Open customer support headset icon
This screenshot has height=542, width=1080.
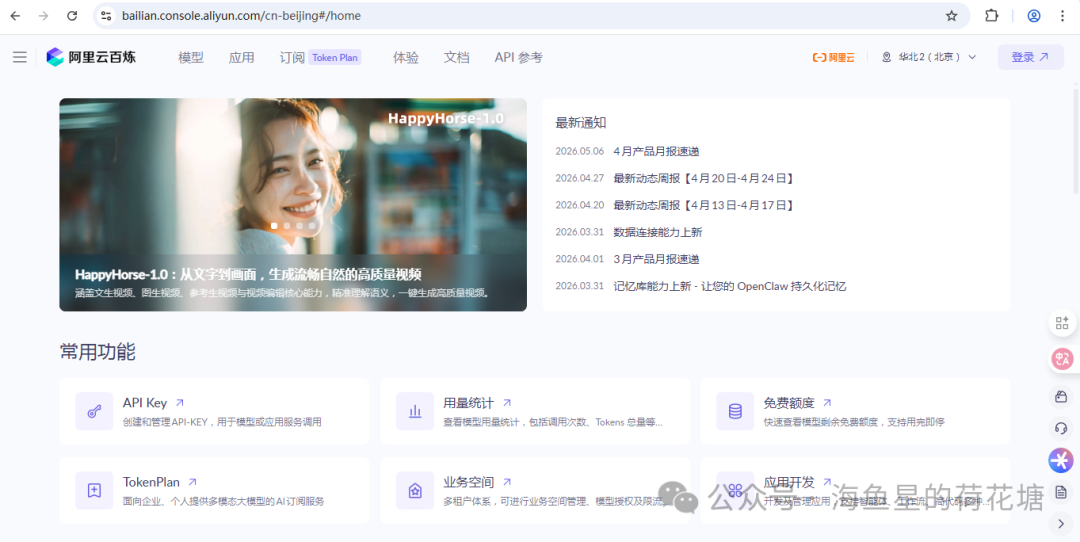(1061, 428)
